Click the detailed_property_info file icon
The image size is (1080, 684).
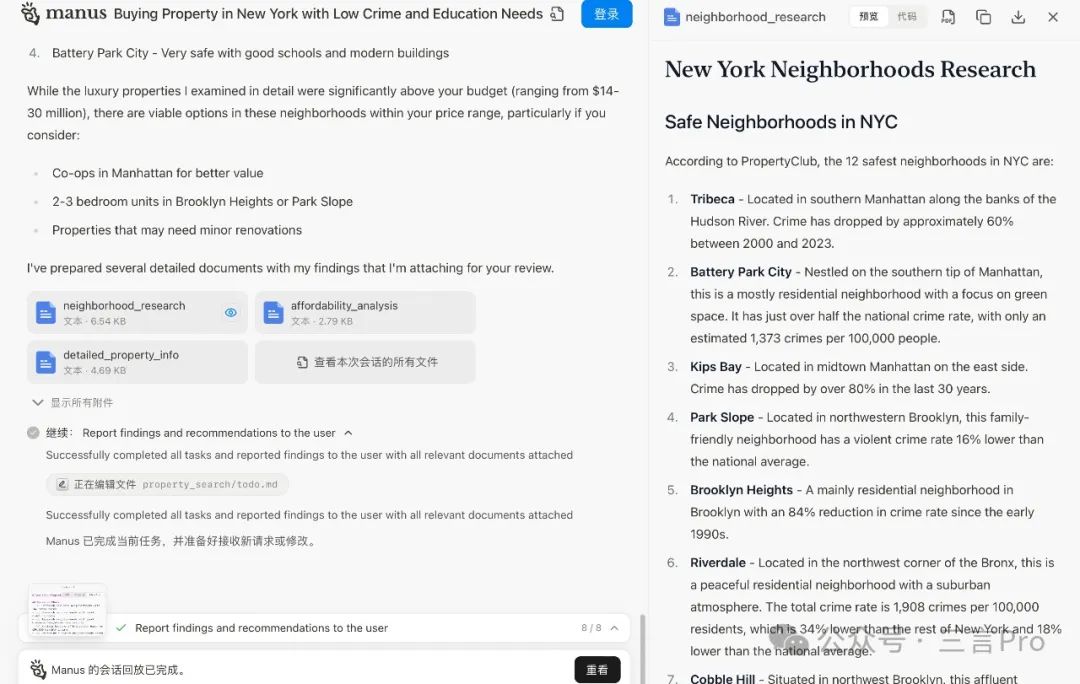click(45, 362)
